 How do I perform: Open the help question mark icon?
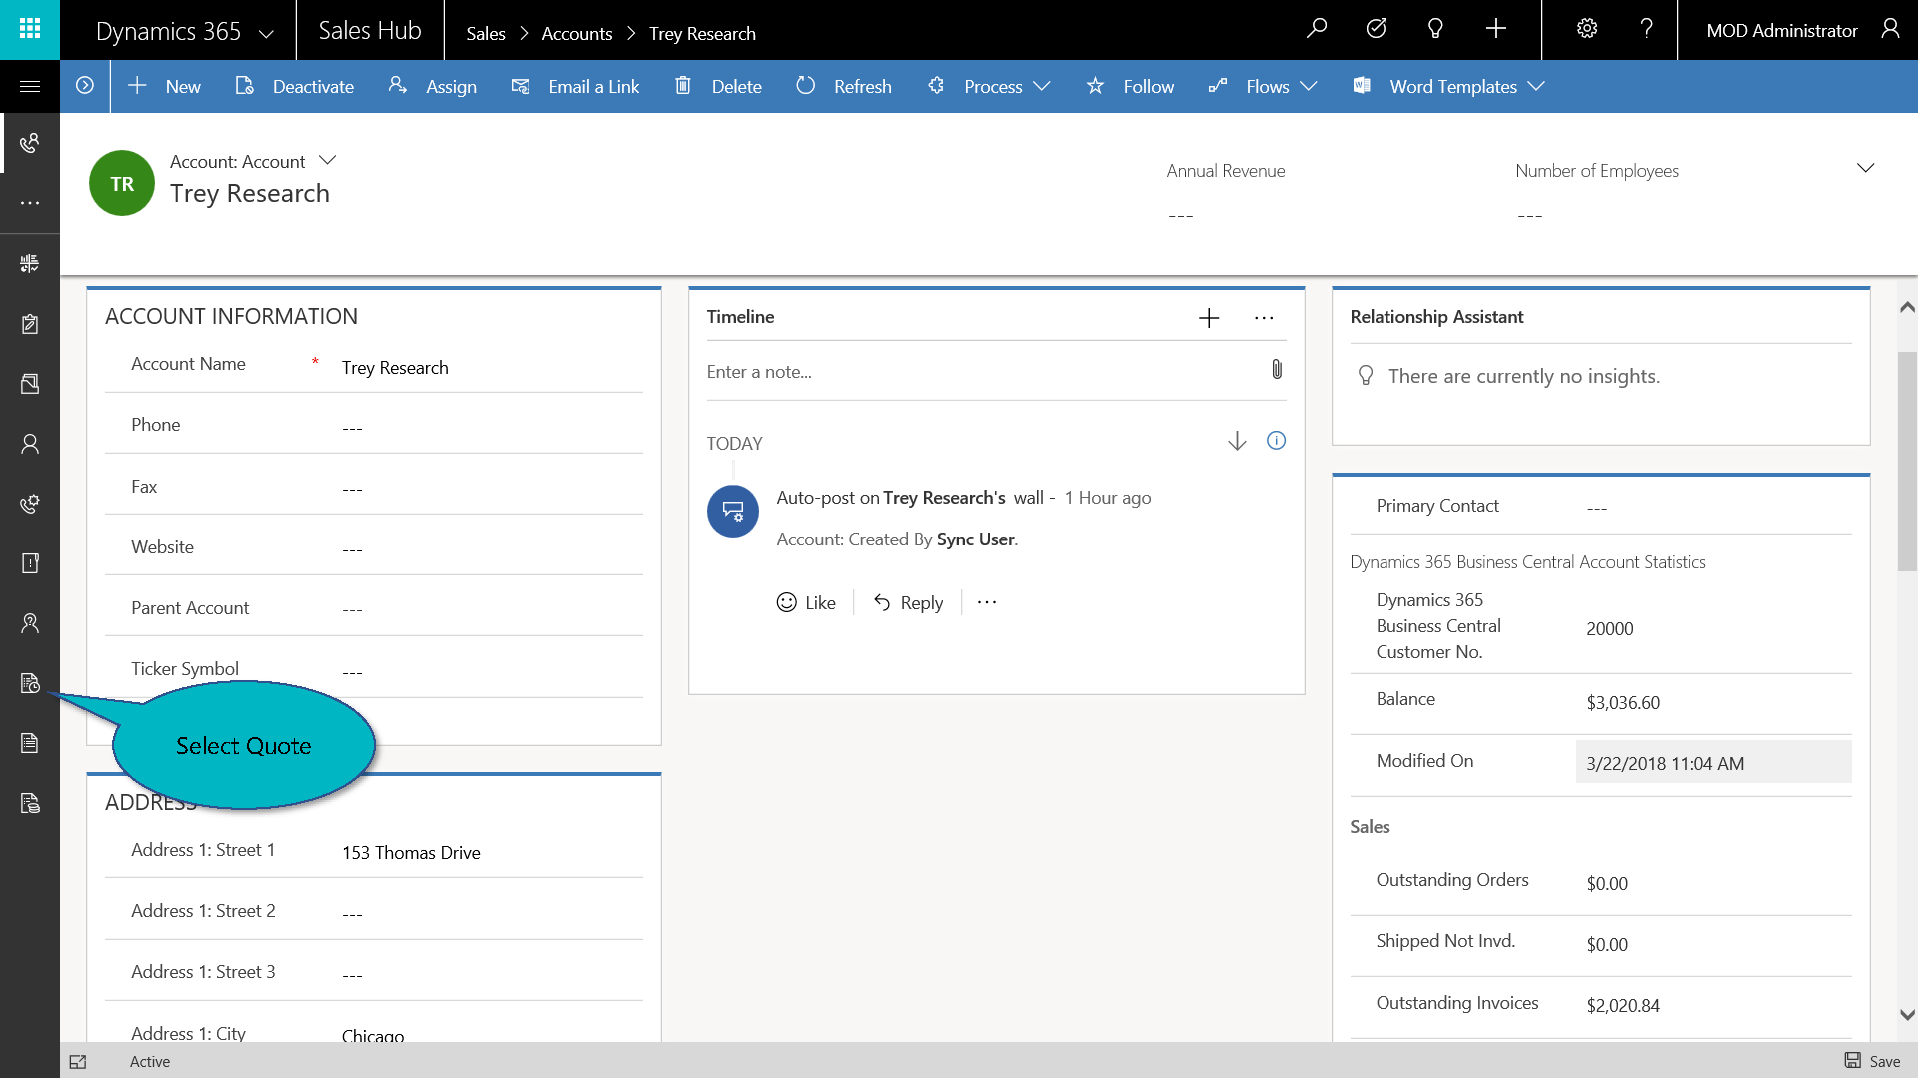(x=1646, y=29)
